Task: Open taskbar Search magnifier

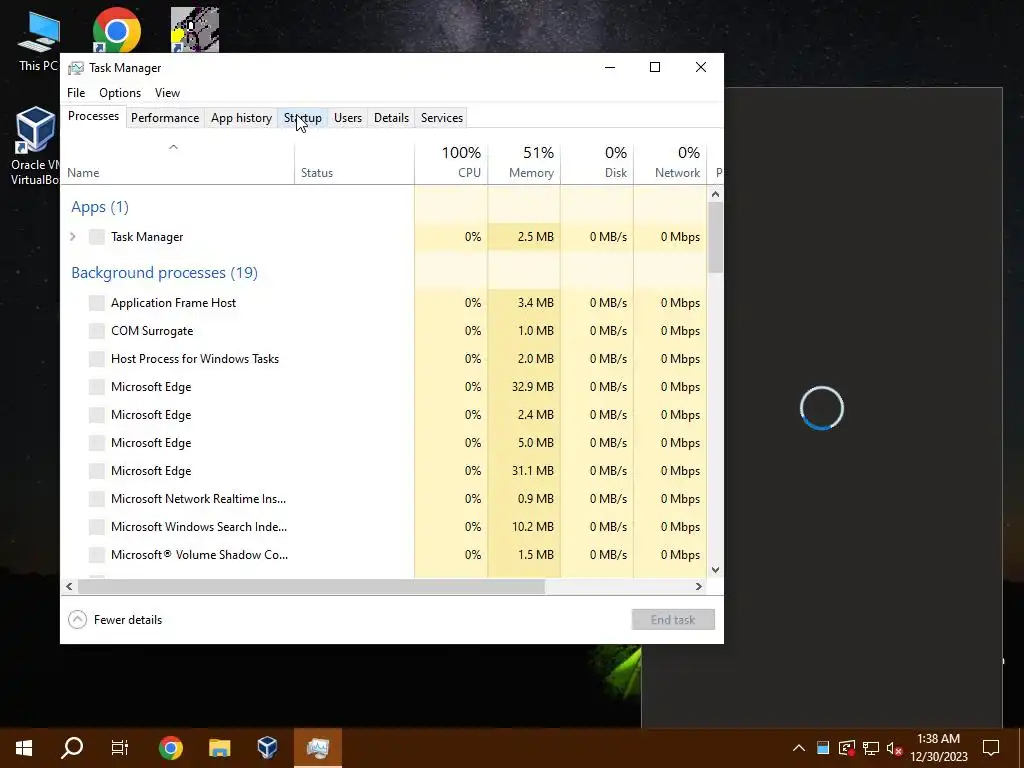Action: (72, 748)
